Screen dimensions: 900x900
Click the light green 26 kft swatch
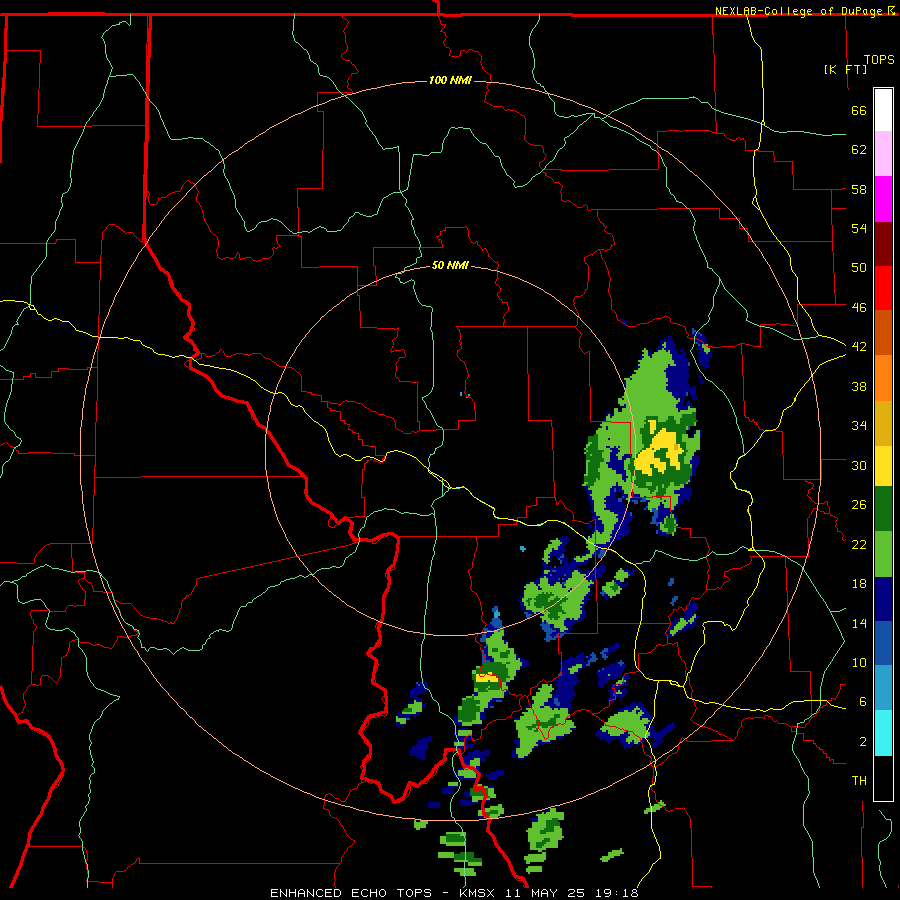[883, 554]
